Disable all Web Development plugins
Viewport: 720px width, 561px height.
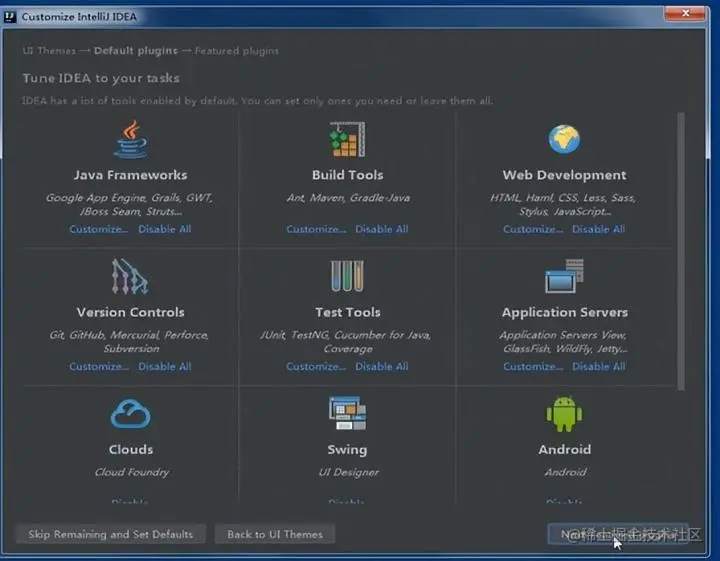point(598,229)
